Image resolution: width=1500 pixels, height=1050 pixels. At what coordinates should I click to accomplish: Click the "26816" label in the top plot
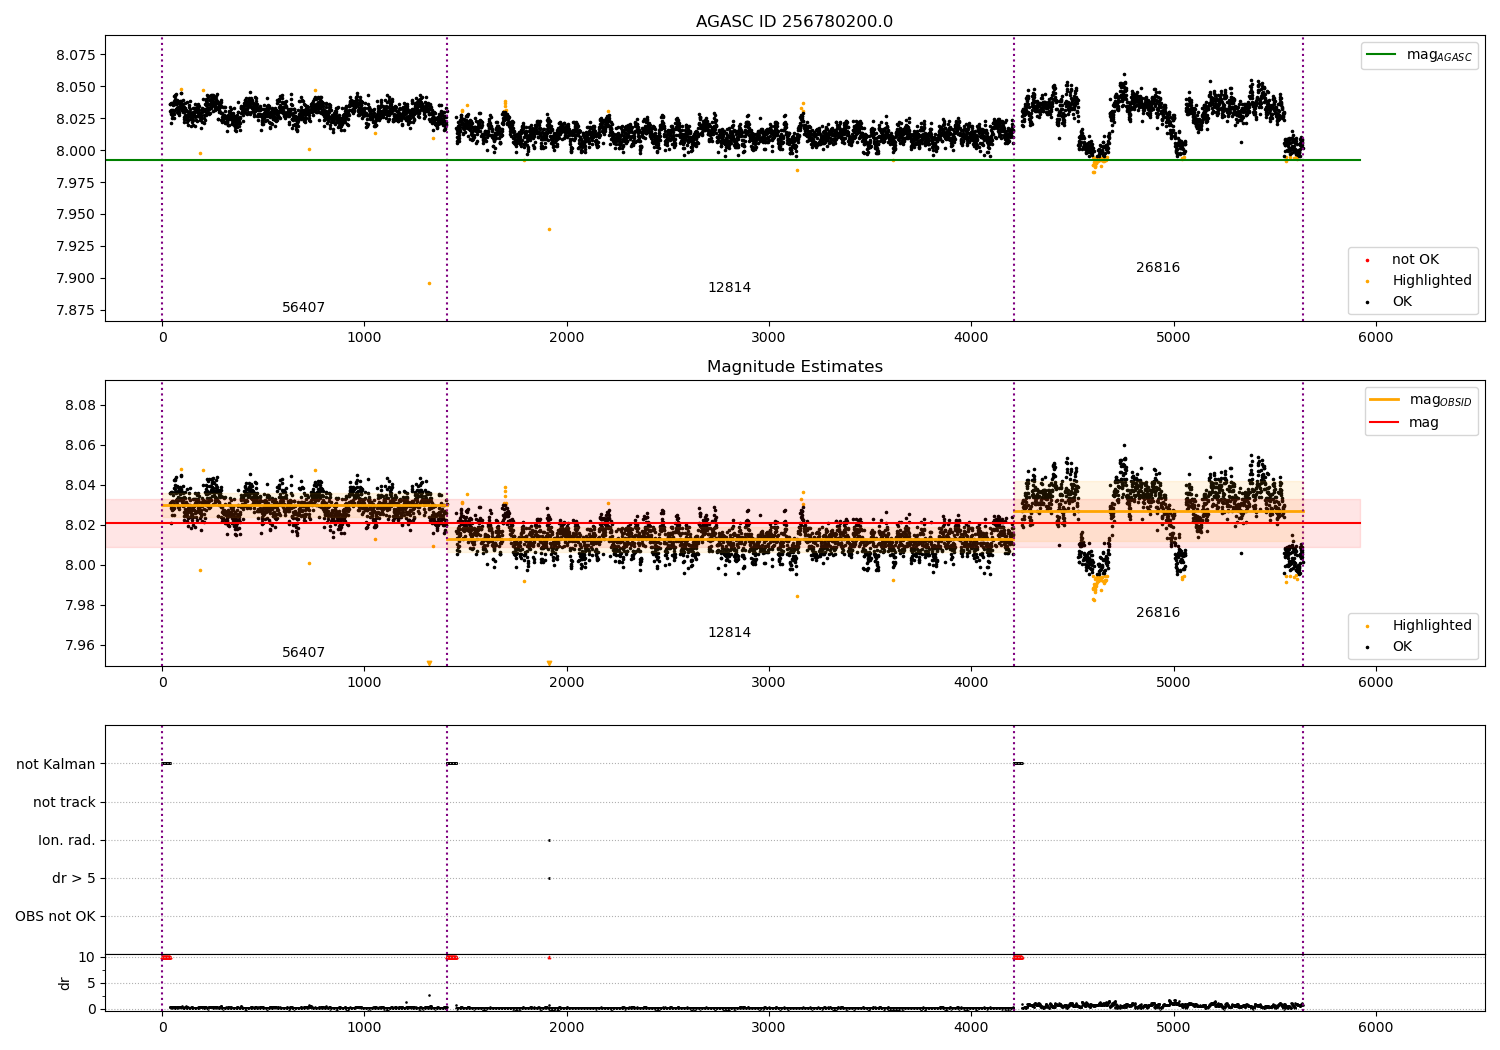pyautogui.click(x=1158, y=268)
